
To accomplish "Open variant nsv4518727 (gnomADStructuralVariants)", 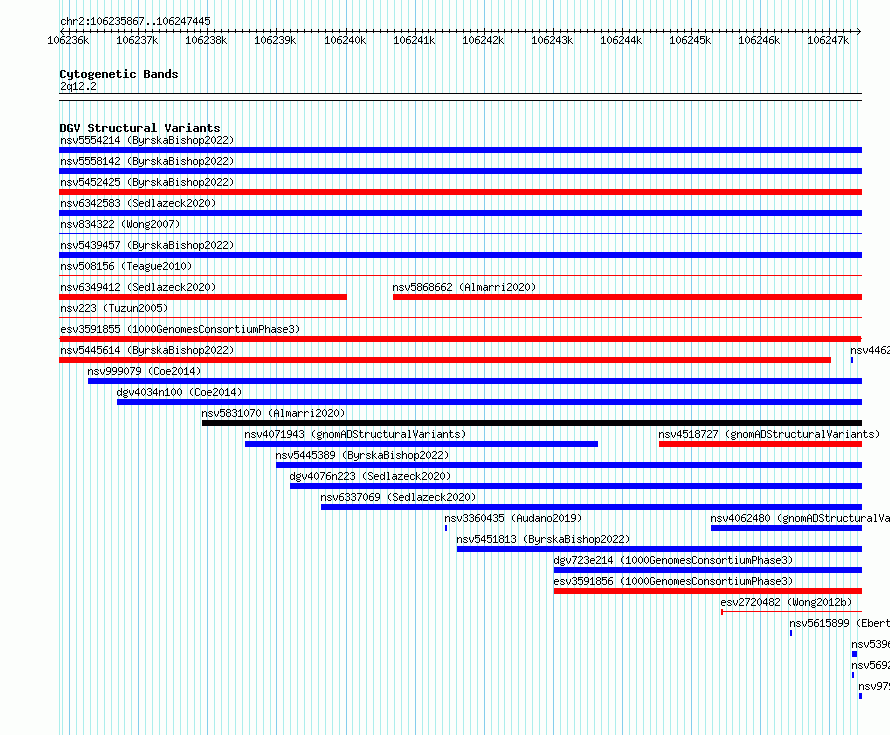I will coord(769,434).
